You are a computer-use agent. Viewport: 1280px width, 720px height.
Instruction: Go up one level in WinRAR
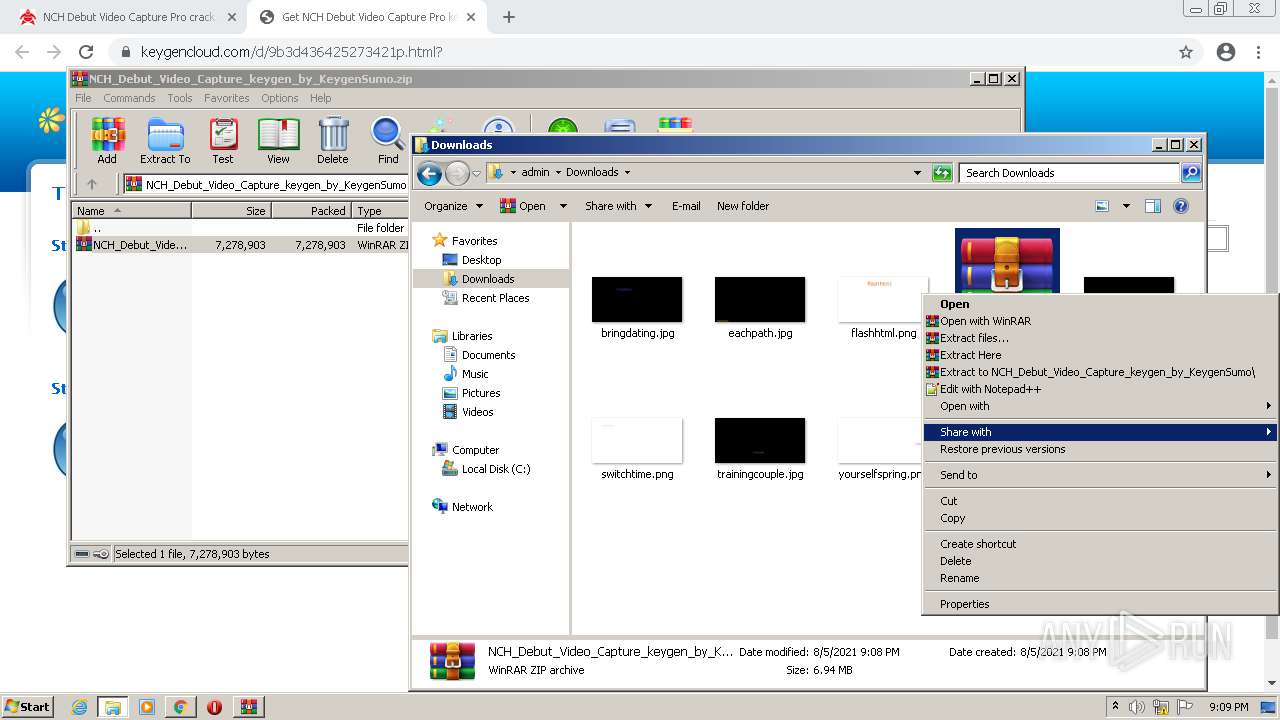coord(92,184)
